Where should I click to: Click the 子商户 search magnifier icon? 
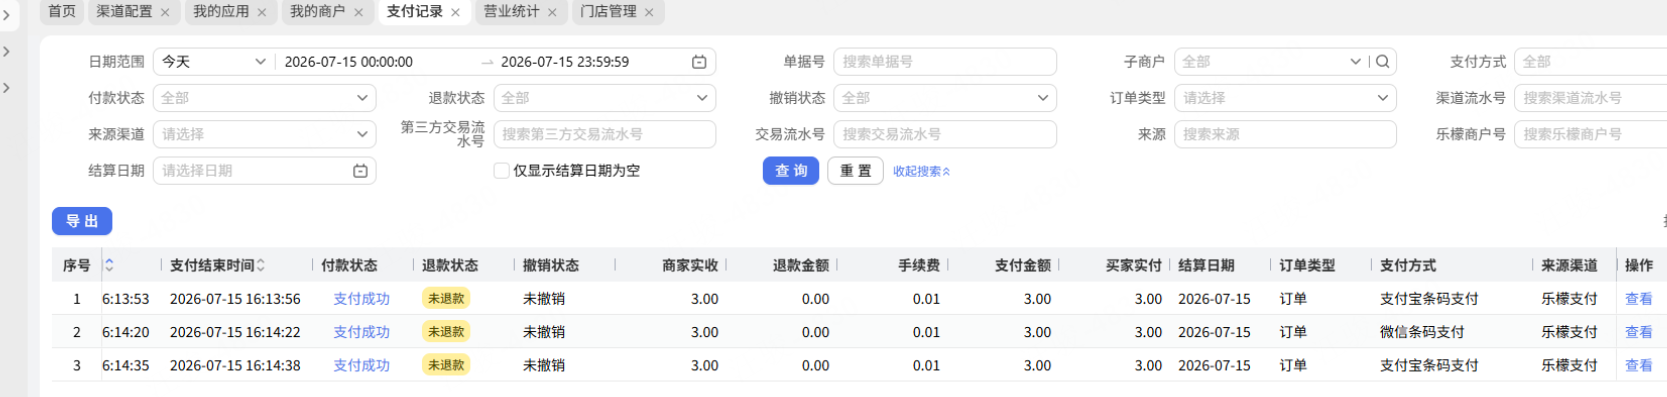[x=1383, y=62]
